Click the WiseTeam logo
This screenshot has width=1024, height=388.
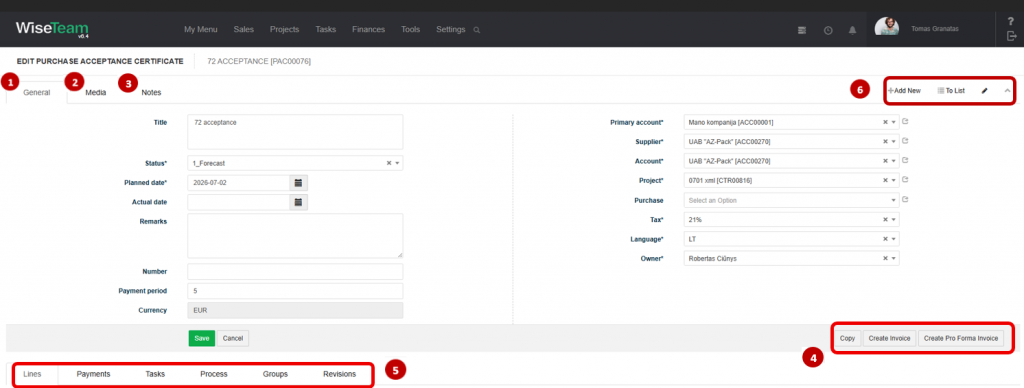pos(52,29)
